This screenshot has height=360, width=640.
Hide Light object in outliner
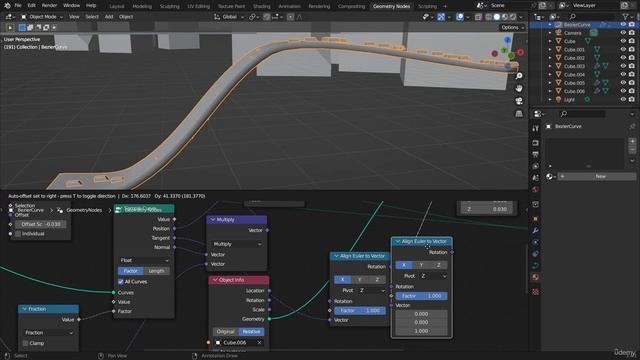pos(623,100)
